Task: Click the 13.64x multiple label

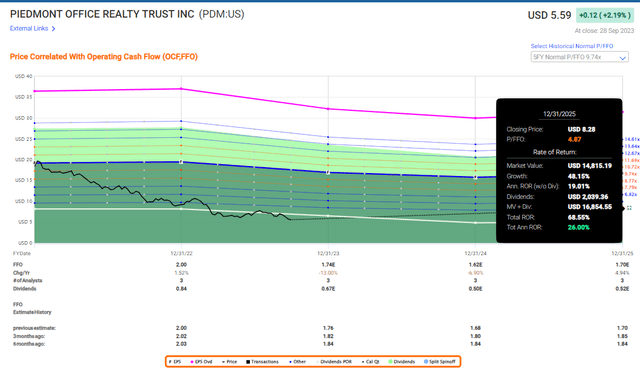Action: click(x=632, y=146)
